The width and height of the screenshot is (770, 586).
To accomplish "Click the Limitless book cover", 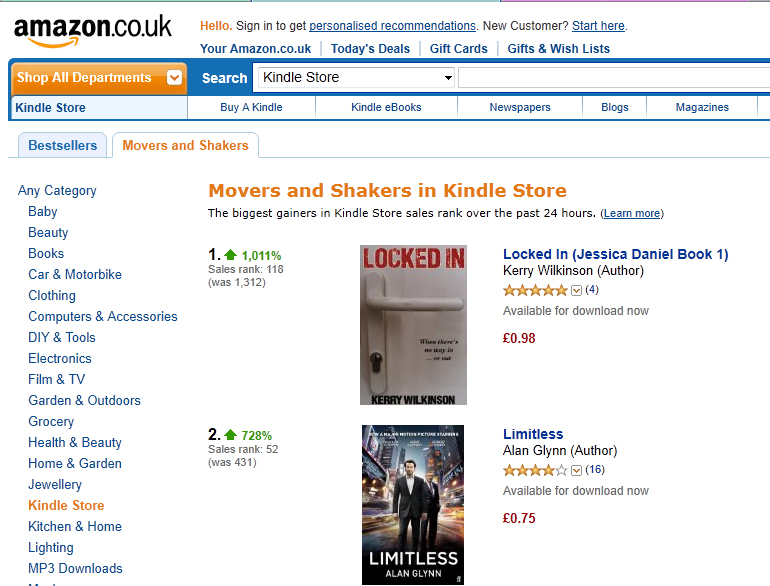I will [x=413, y=505].
